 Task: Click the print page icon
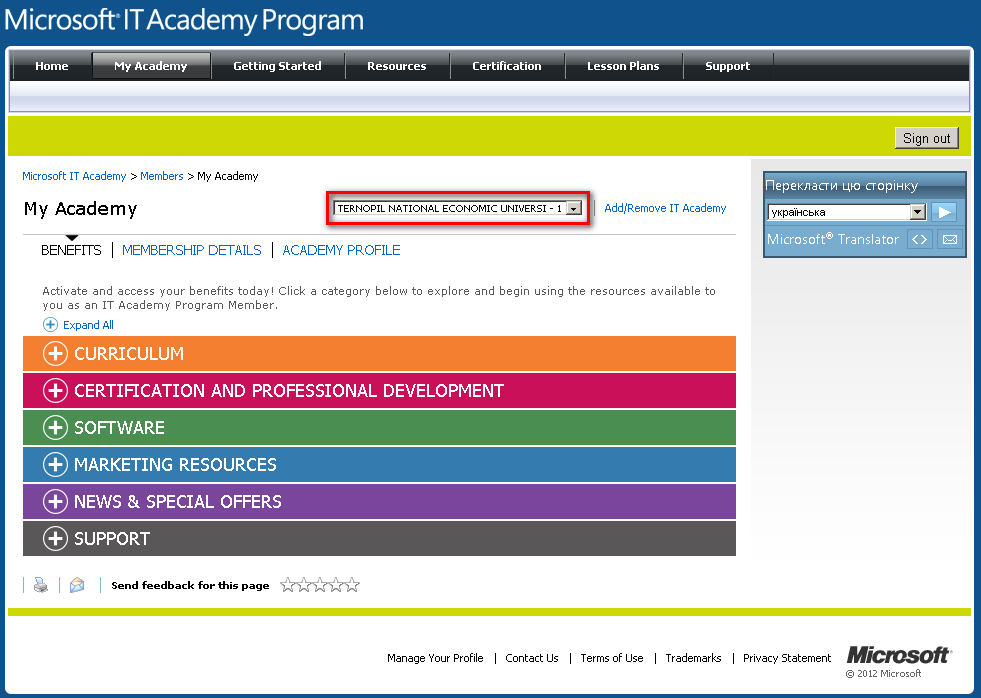tap(41, 585)
